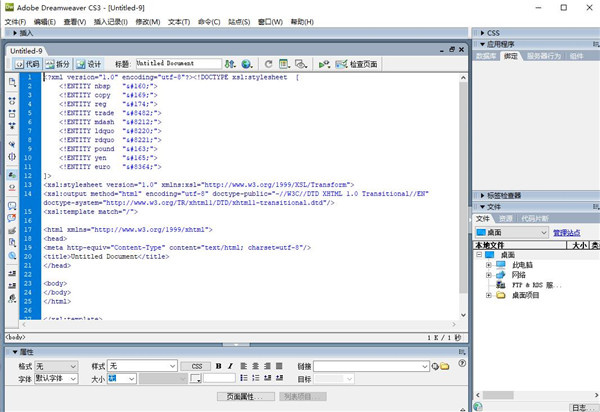Click the Refresh Design View icon
Viewport: 600px width, 412px height.
click(268, 64)
